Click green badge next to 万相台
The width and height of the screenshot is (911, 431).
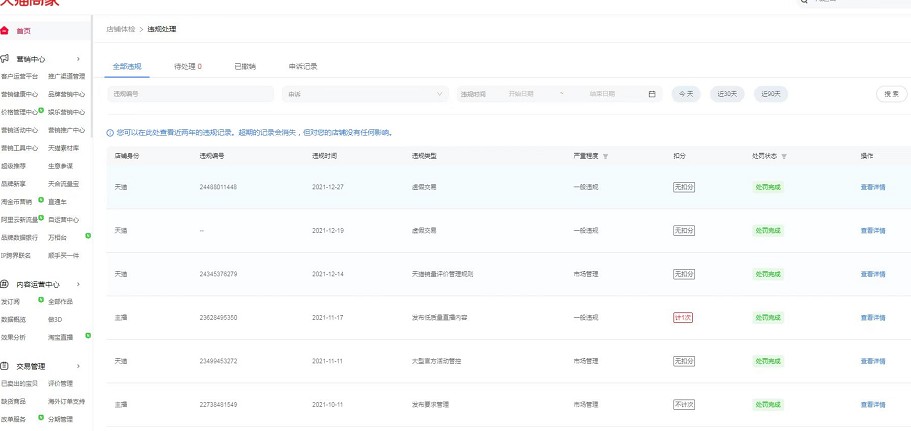pyautogui.click(x=88, y=235)
